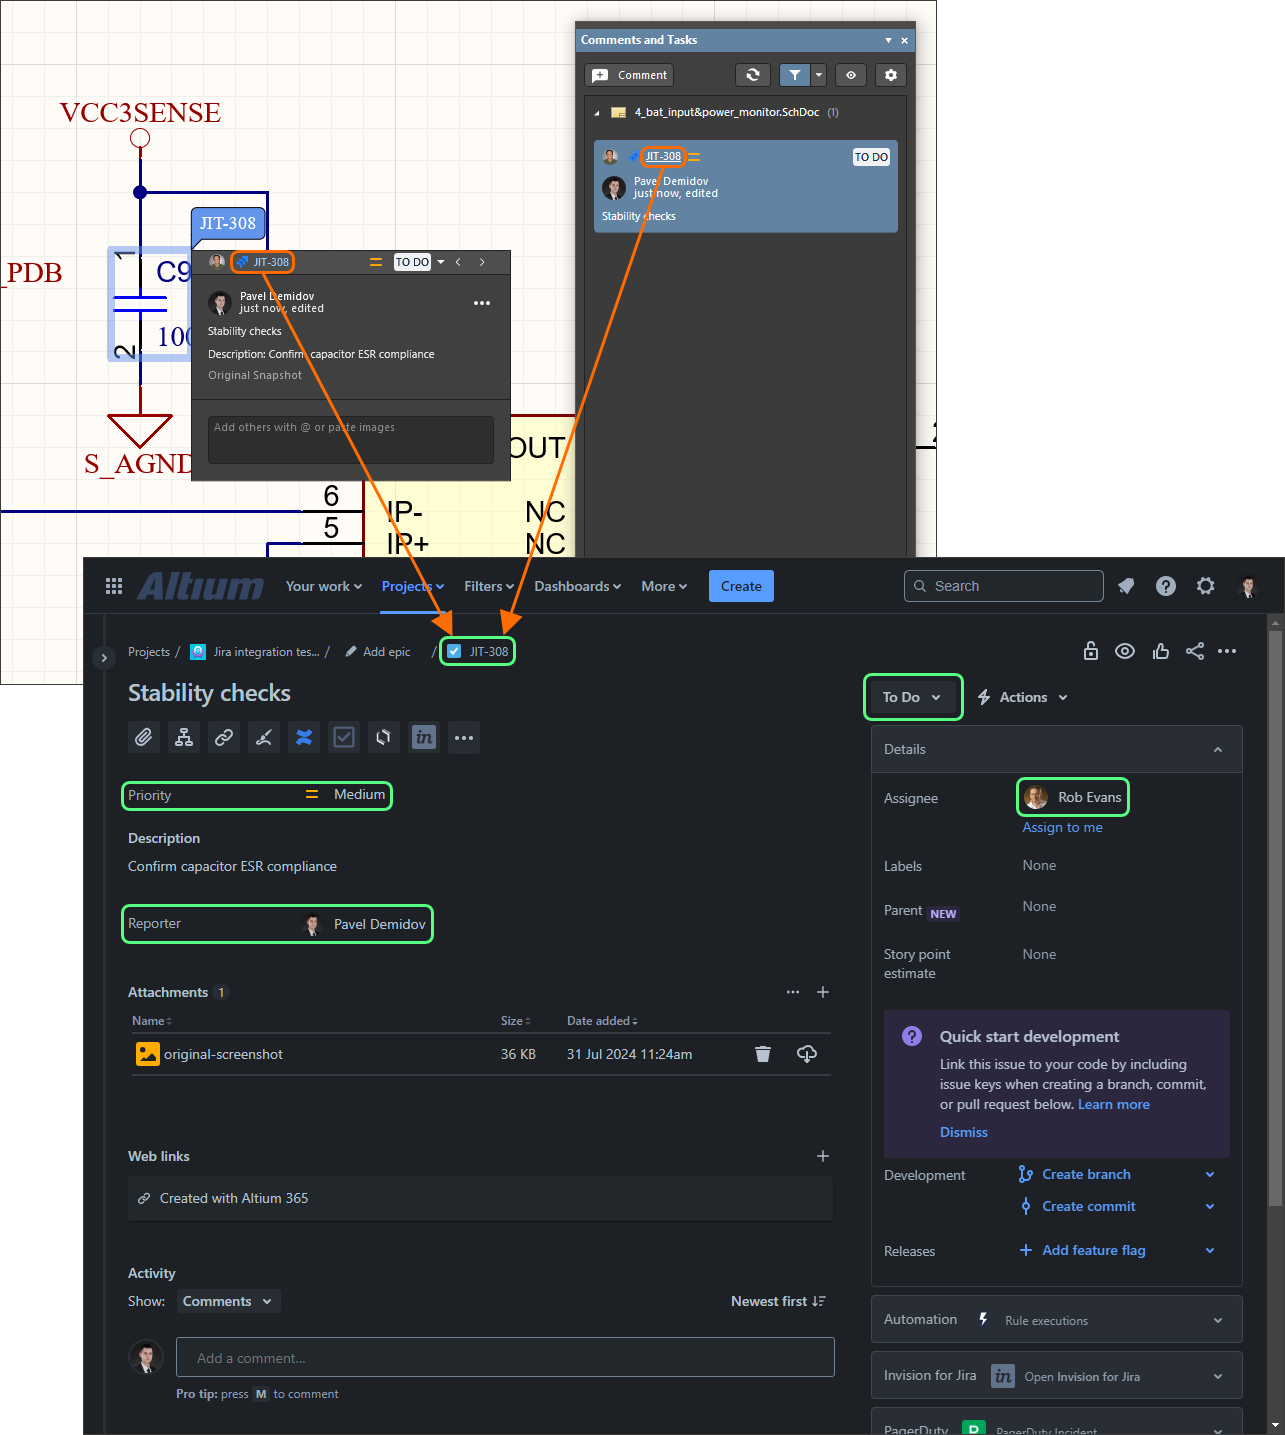The height and width of the screenshot is (1435, 1285).
Task: Open the Created with Altium 365 web link
Action: pyautogui.click(x=234, y=1198)
